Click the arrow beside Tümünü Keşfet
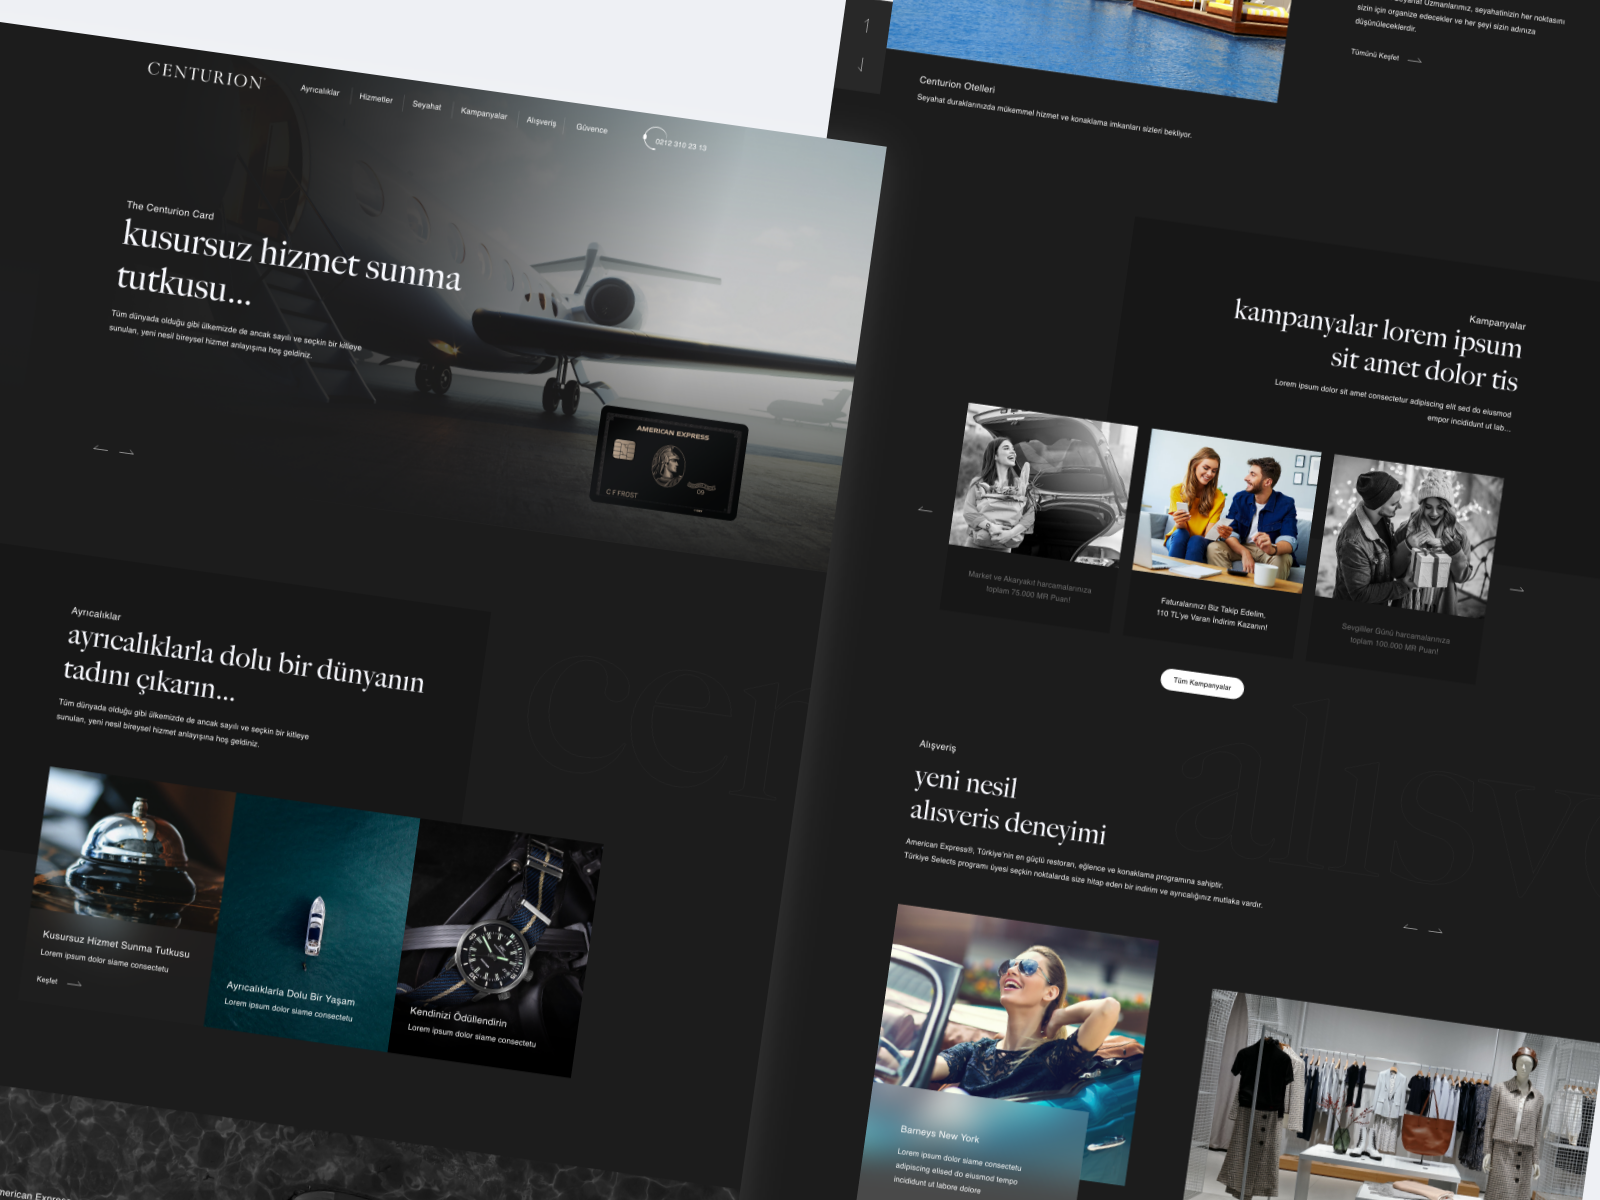 1414,60
